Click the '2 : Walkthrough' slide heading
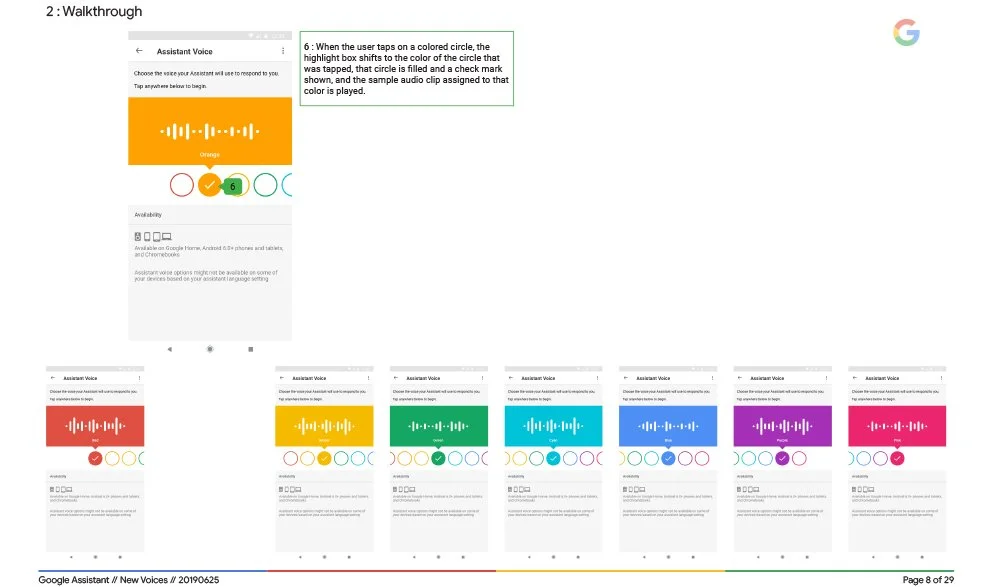Viewport: 1000px width, 587px height. pyautogui.click(x=94, y=11)
